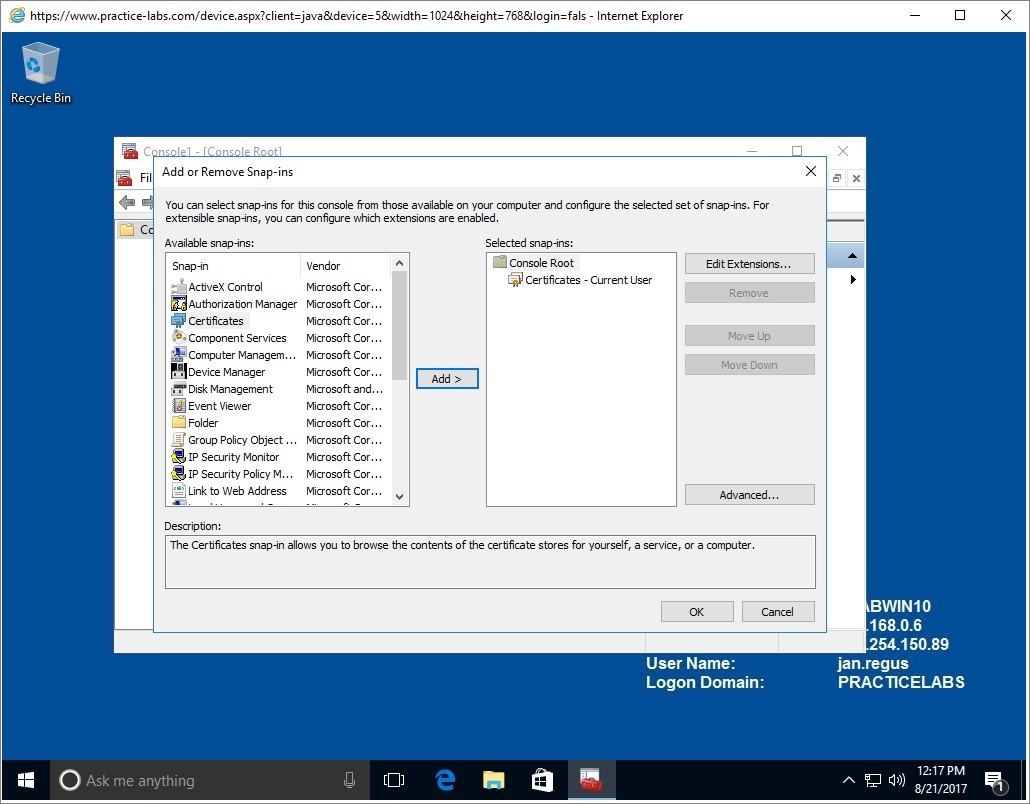The image size is (1030, 804).
Task: Expand the Actions pane arrow in Console1
Action: coord(853,280)
